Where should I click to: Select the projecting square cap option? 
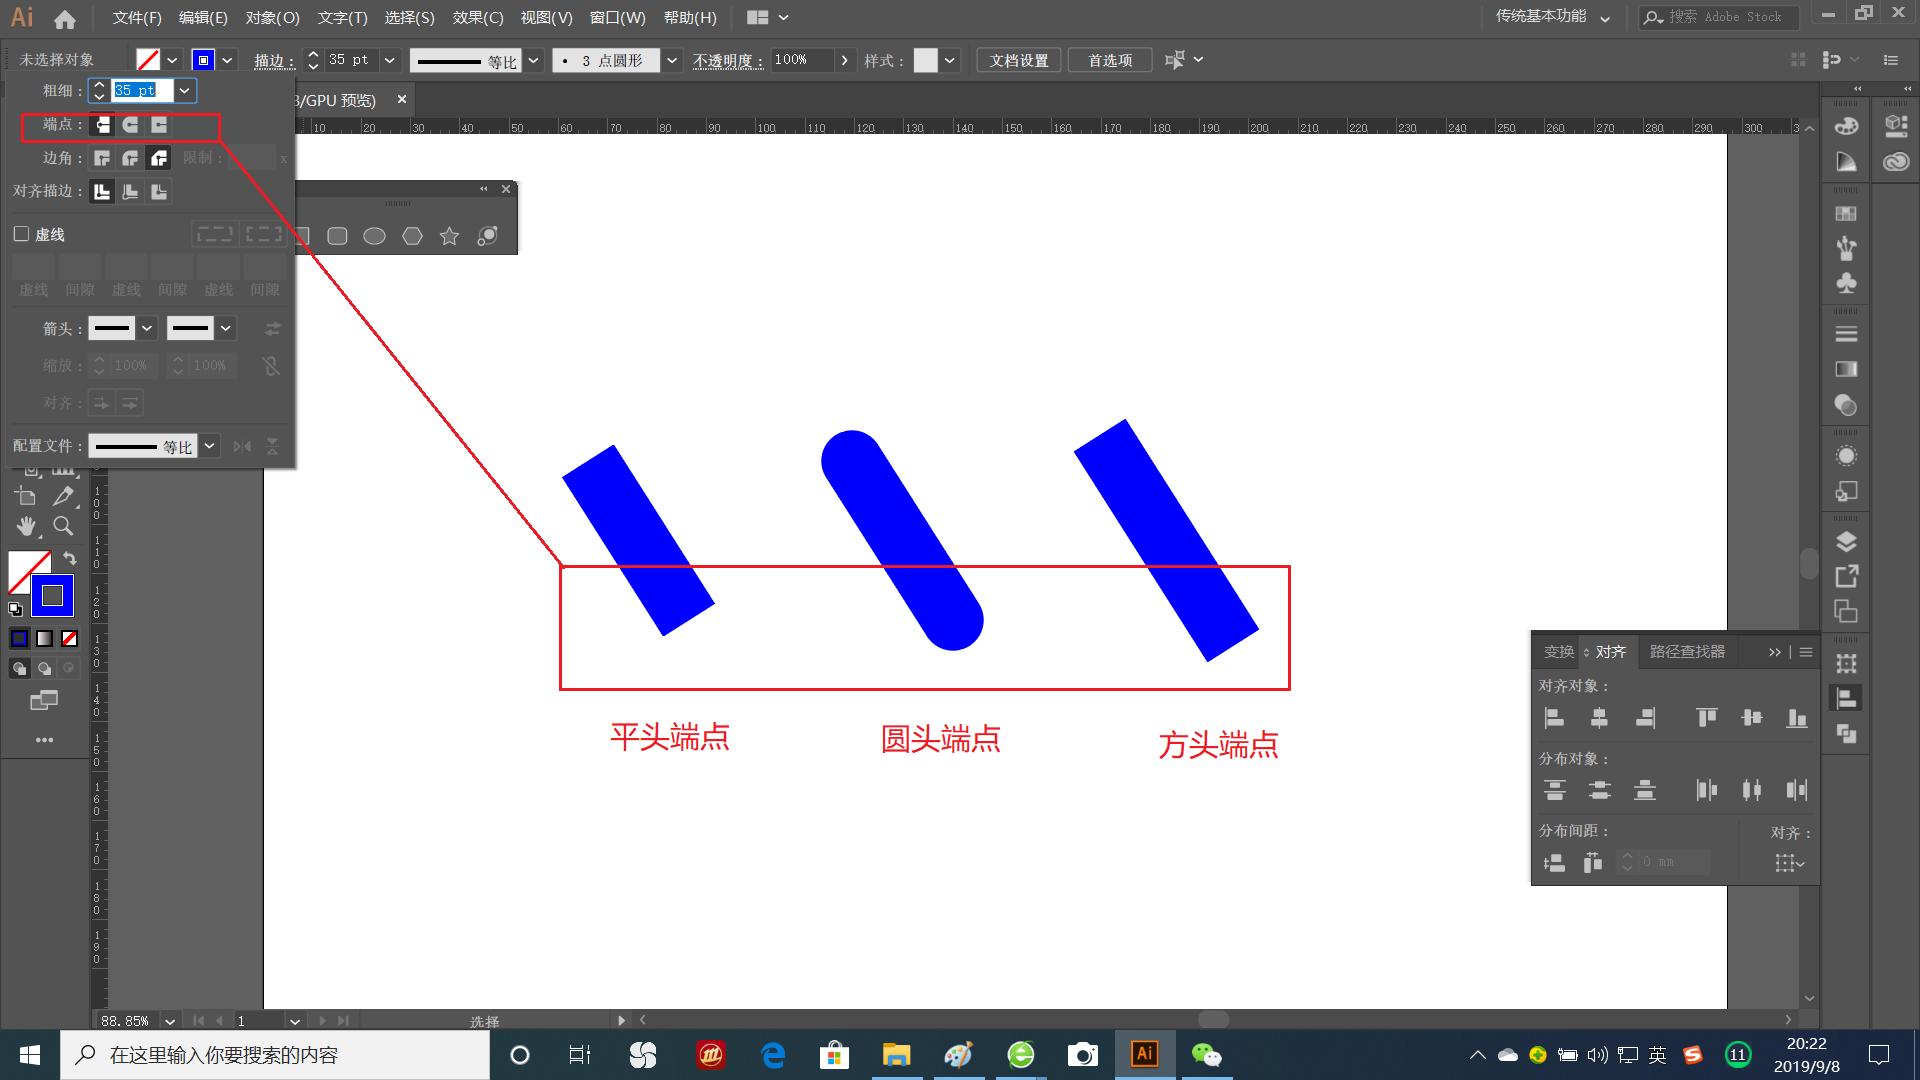[158, 126]
